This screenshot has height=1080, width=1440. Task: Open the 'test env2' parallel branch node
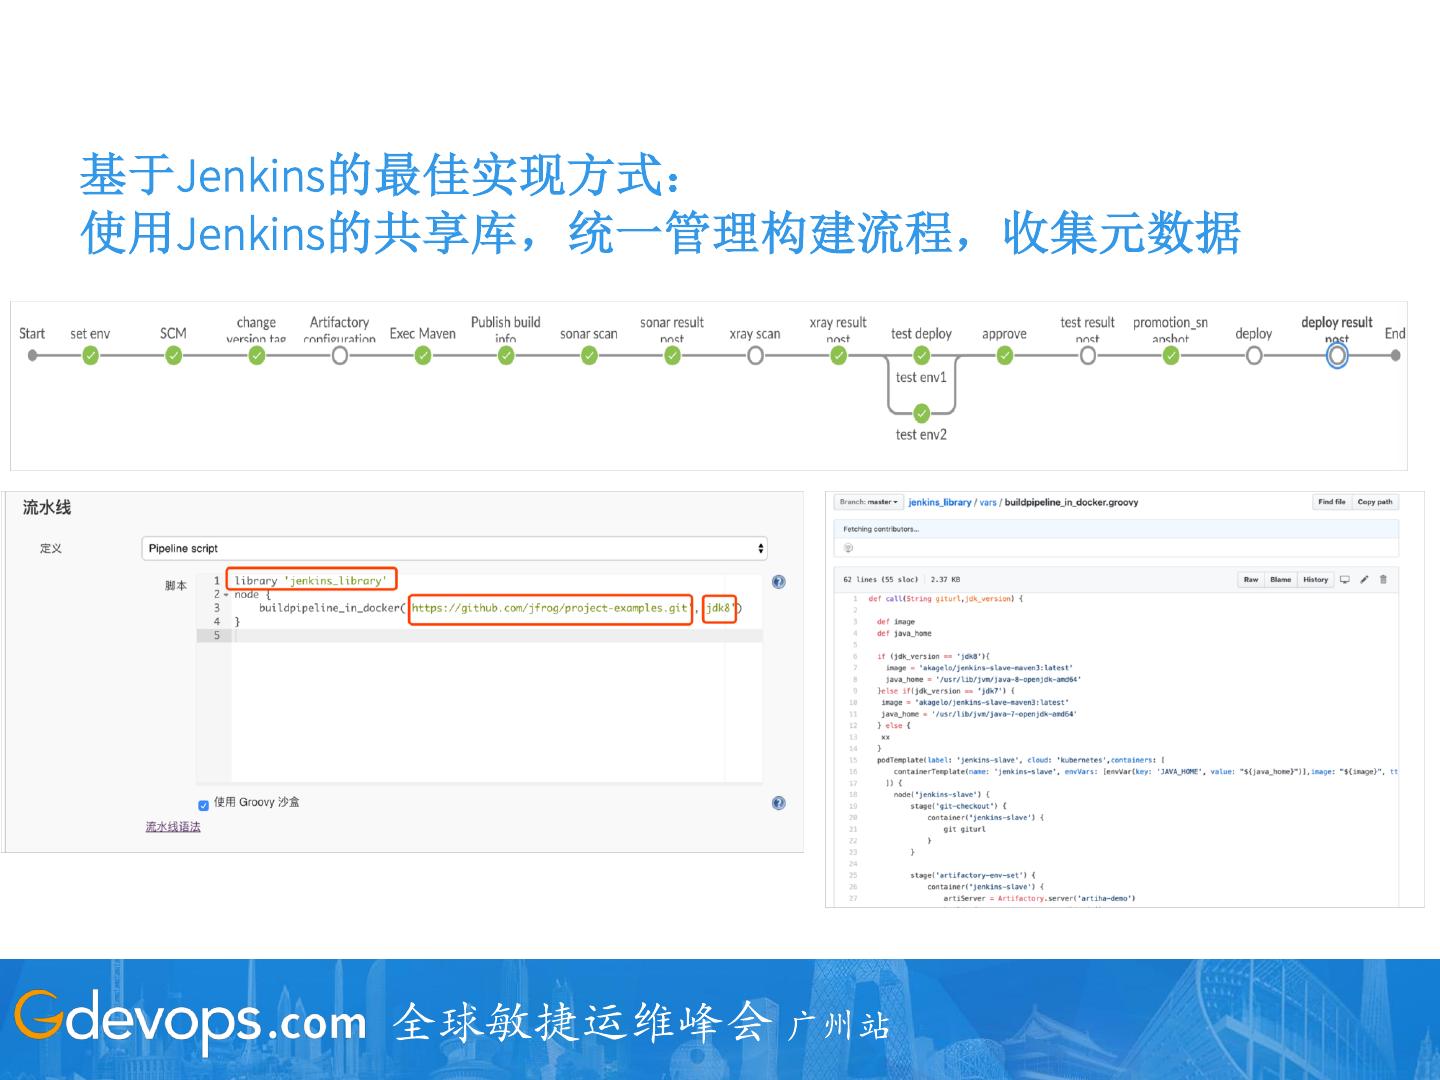coord(922,413)
